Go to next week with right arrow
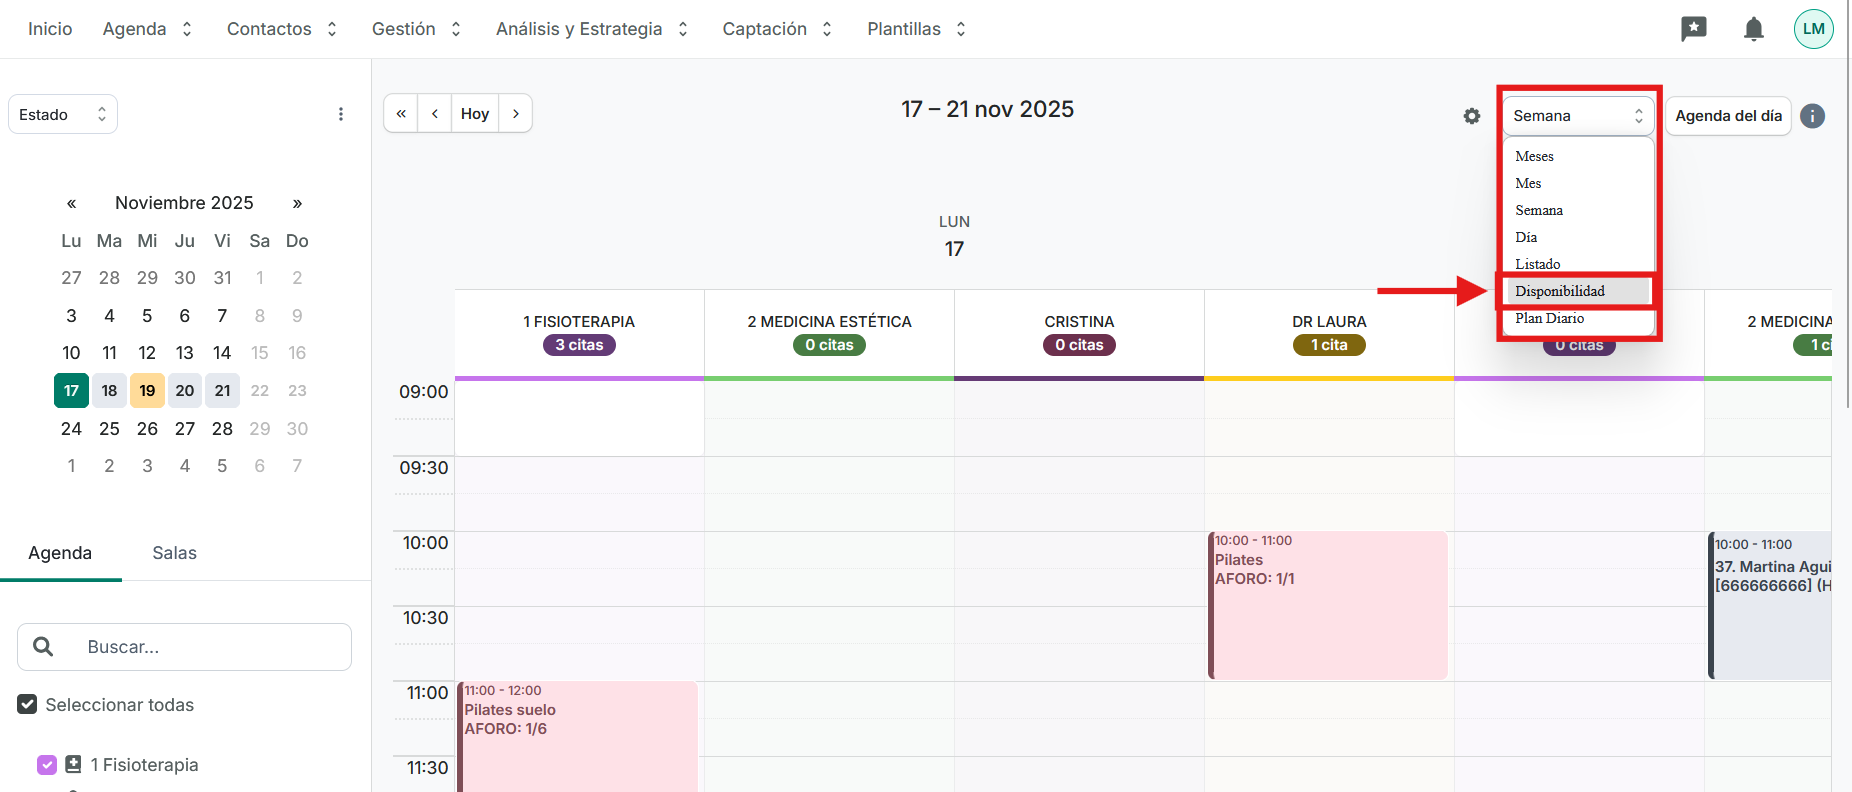Image resolution: width=1852 pixels, height=792 pixels. [x=515, y=114]
